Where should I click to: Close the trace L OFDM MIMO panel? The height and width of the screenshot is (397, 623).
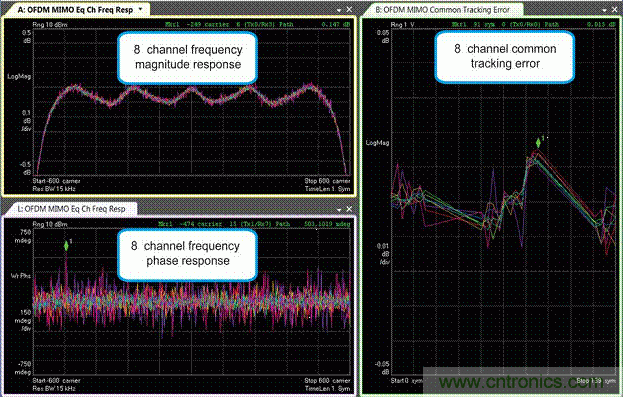click(x=349, y=209)
